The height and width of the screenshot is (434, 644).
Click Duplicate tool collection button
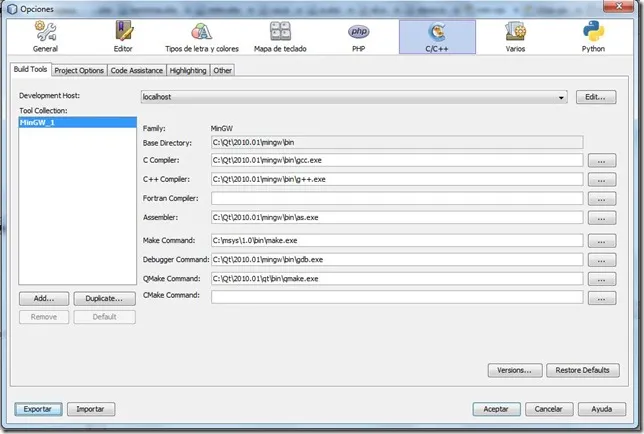coord(104,299)
